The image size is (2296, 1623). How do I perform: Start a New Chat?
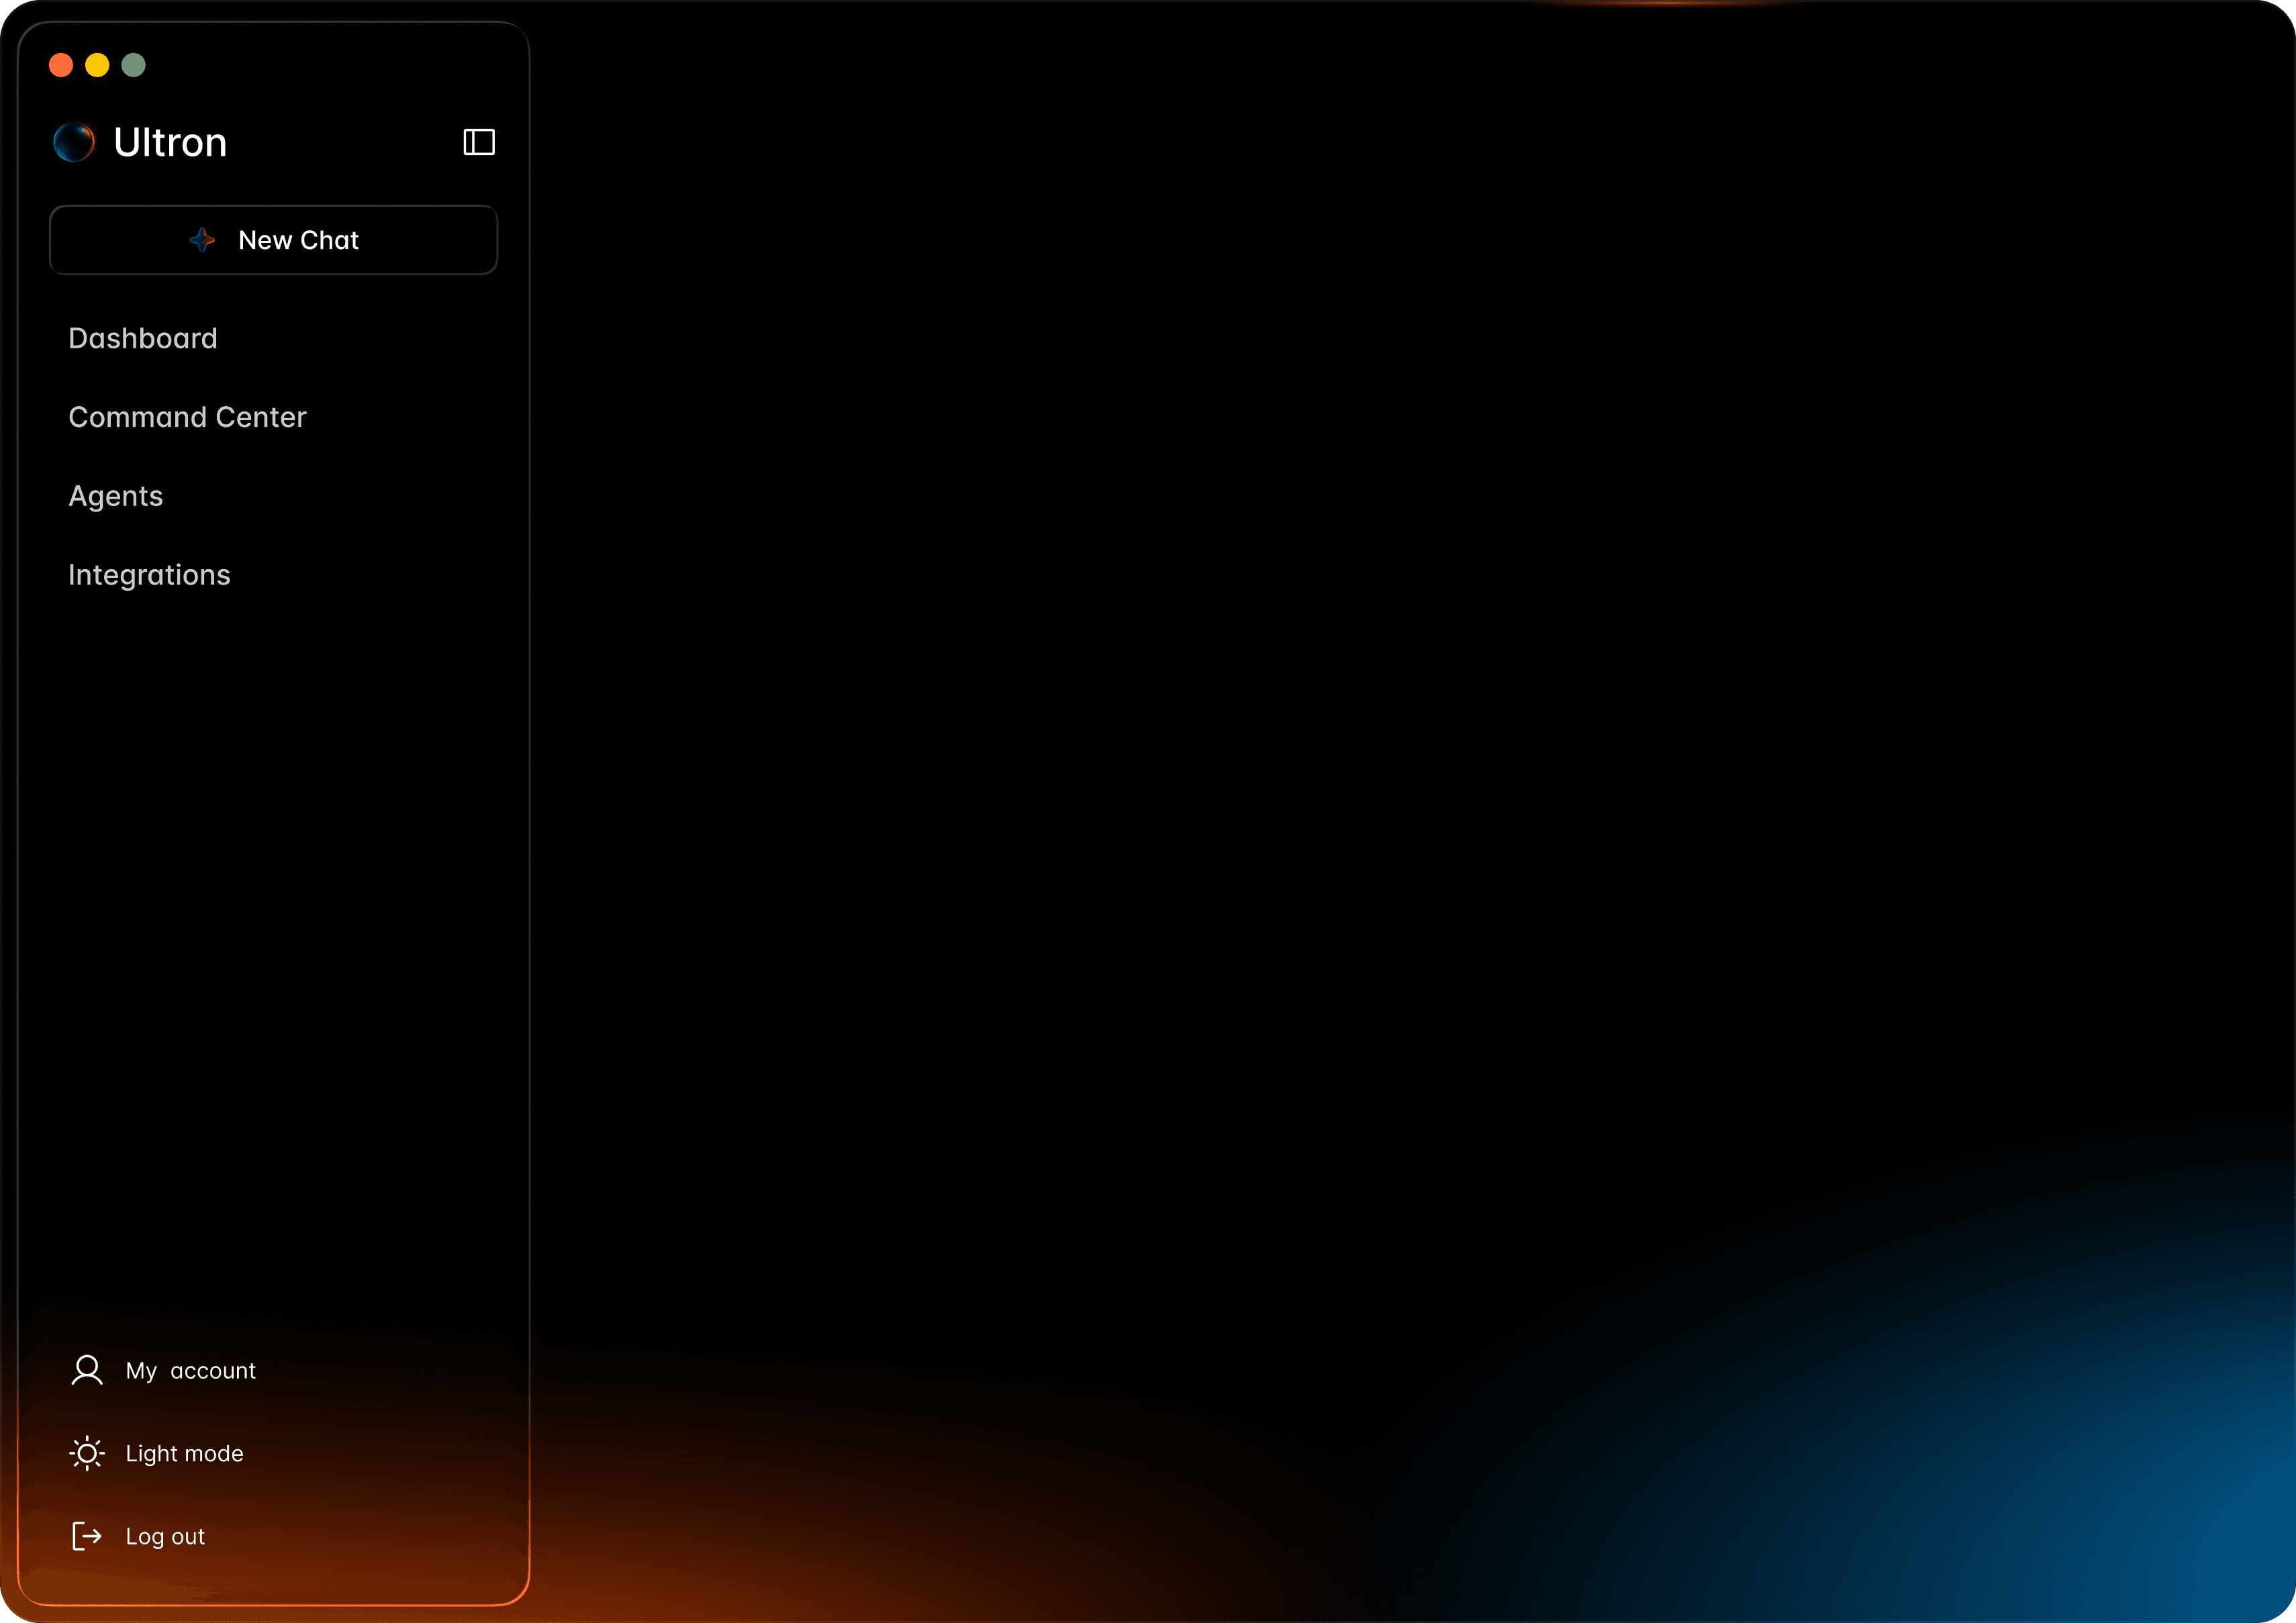pyautogui.click(x=298, y=240)
